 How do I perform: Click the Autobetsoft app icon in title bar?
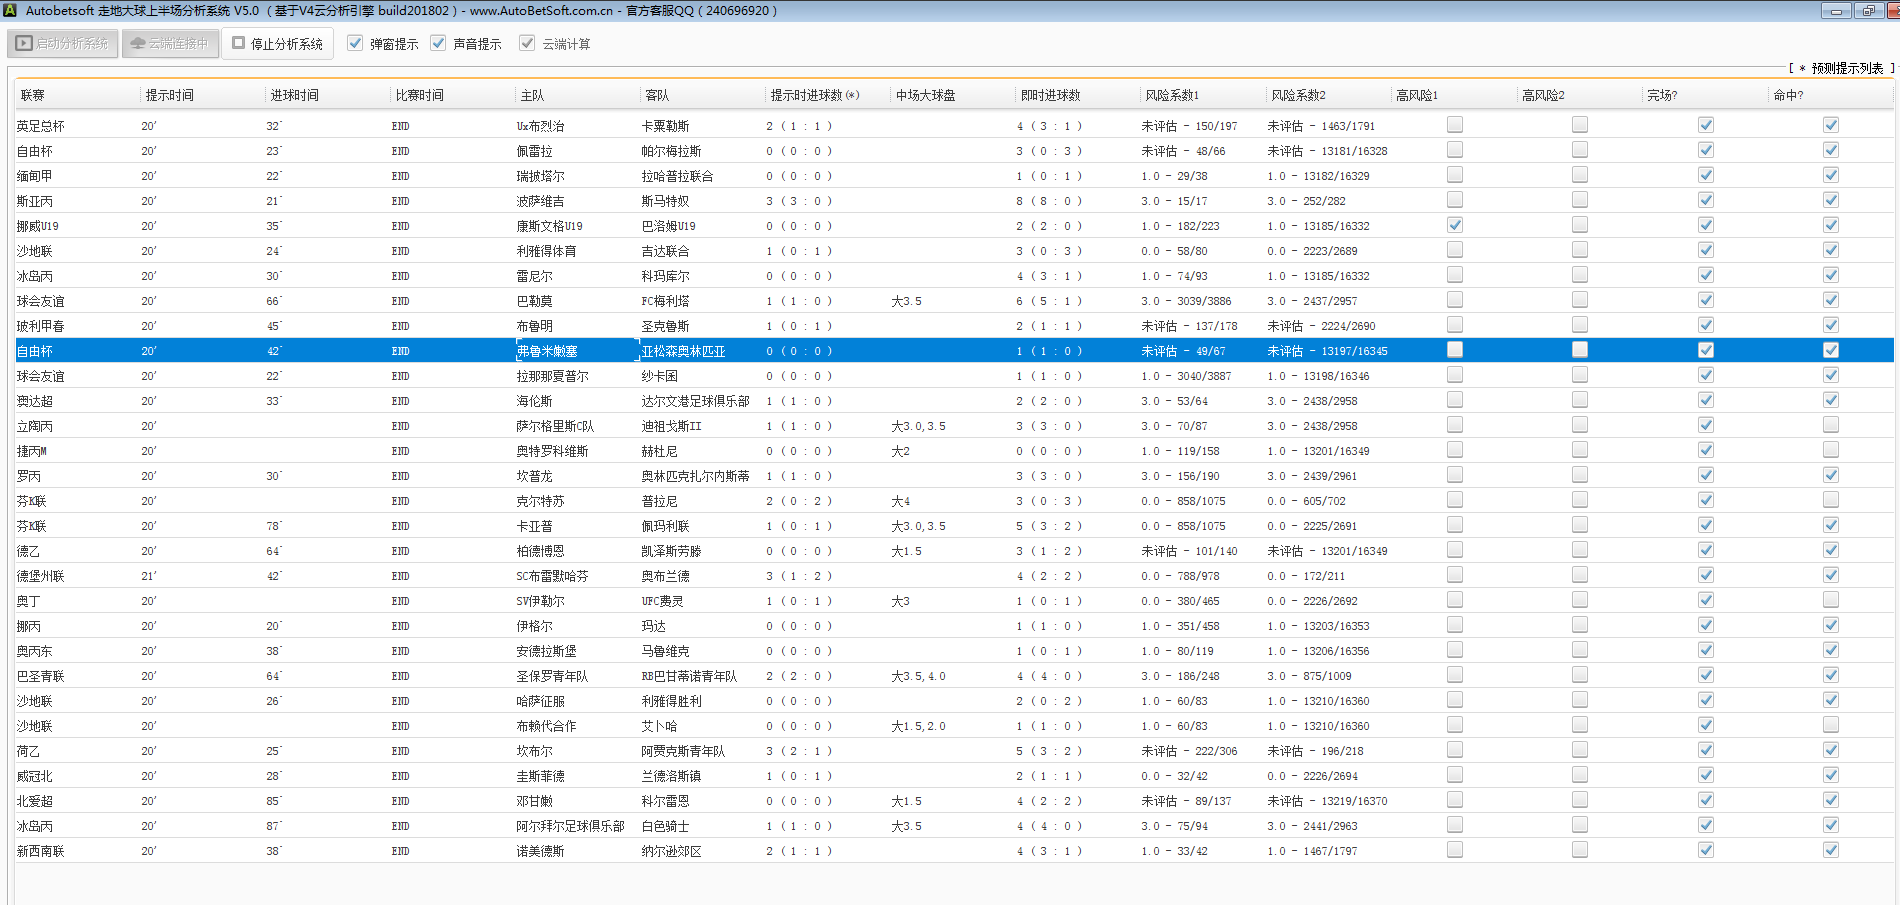click(10, 10)
